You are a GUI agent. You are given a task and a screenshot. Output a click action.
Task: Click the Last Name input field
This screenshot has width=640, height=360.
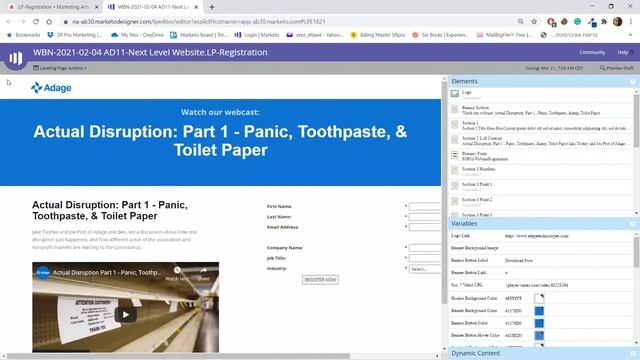(425, 217)
